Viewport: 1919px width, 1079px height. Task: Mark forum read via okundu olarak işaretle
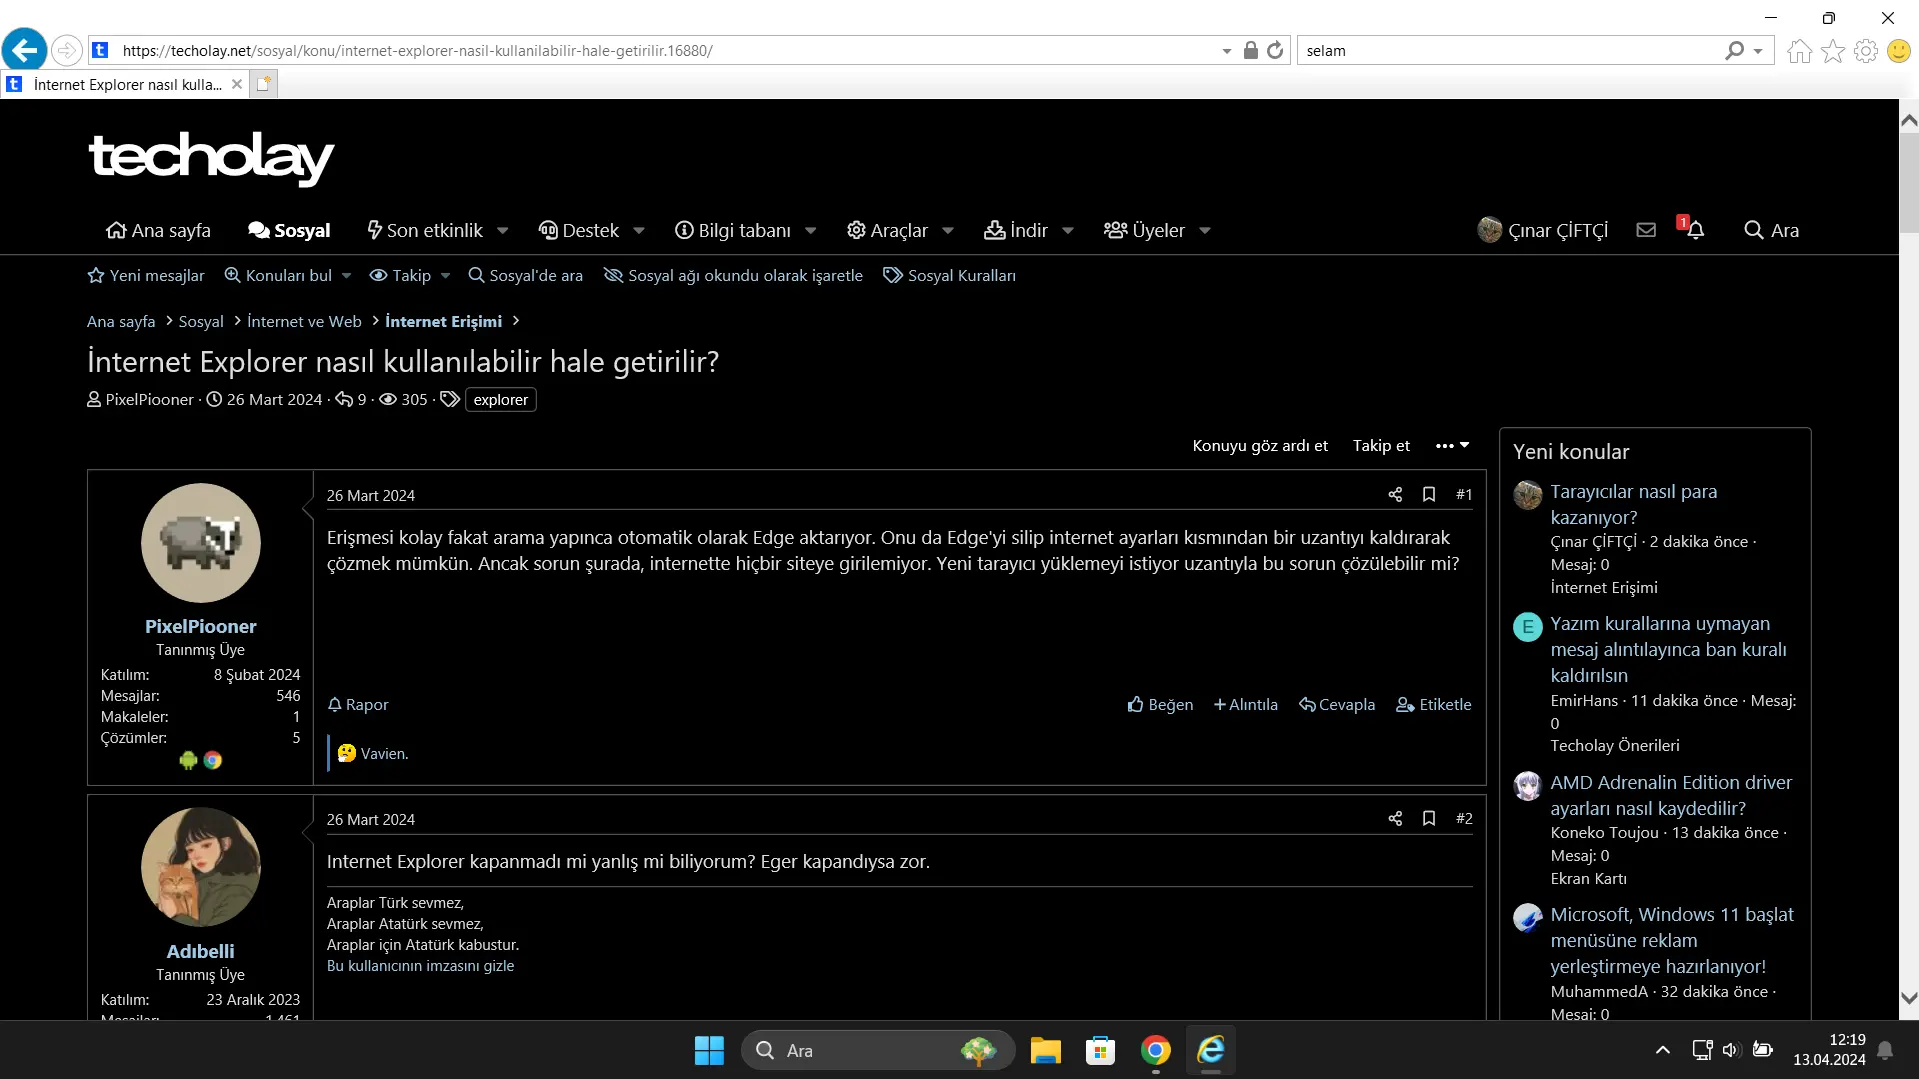point(733,276)
